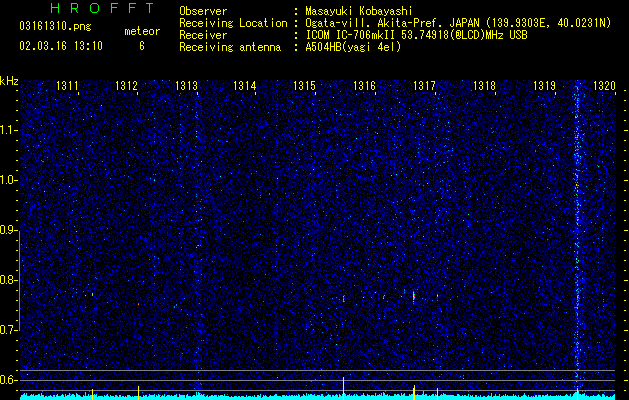Click the gray frequency range bracket by 0.8
The image size is (629, 400).
coord(19,280)
